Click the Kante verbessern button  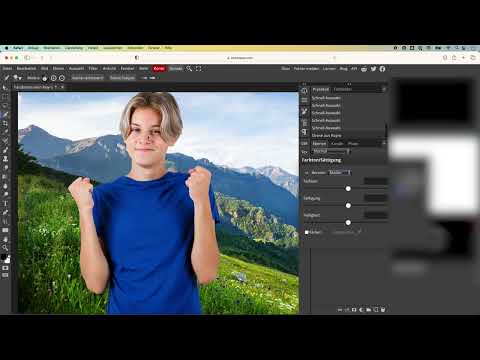pyautogui.click(x=88, y=78)
